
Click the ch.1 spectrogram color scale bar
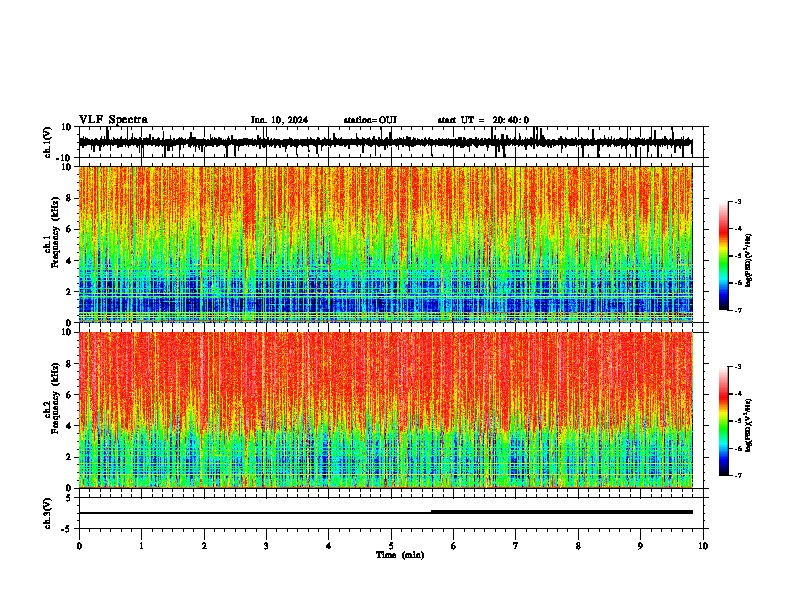[x=723, y=256]
